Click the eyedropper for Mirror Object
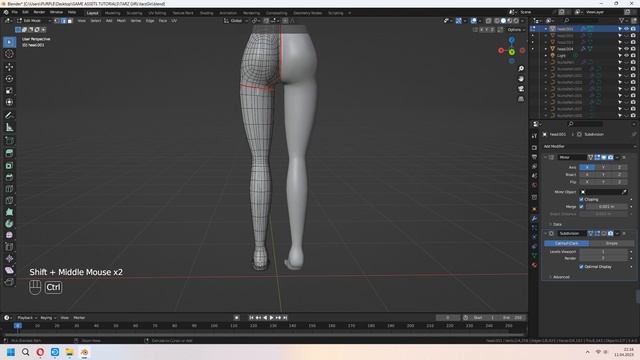The image size is (640, 360). pos(624,192)
